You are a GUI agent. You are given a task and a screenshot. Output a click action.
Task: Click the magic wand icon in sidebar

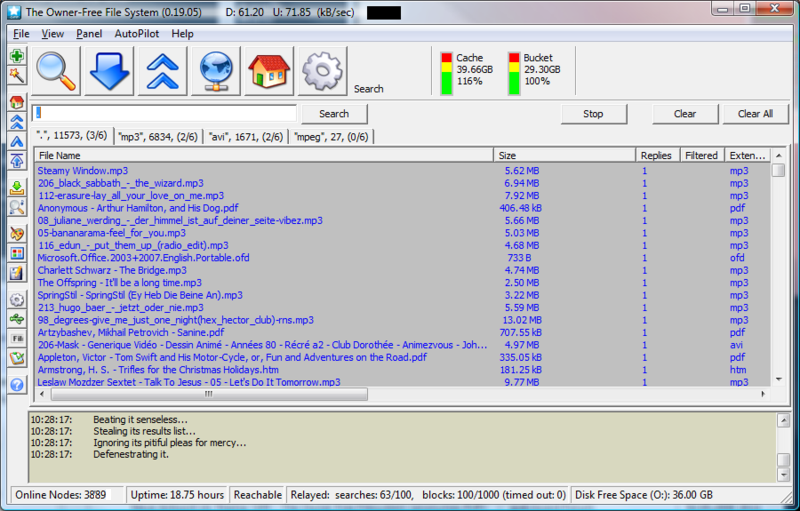point(17,74)
